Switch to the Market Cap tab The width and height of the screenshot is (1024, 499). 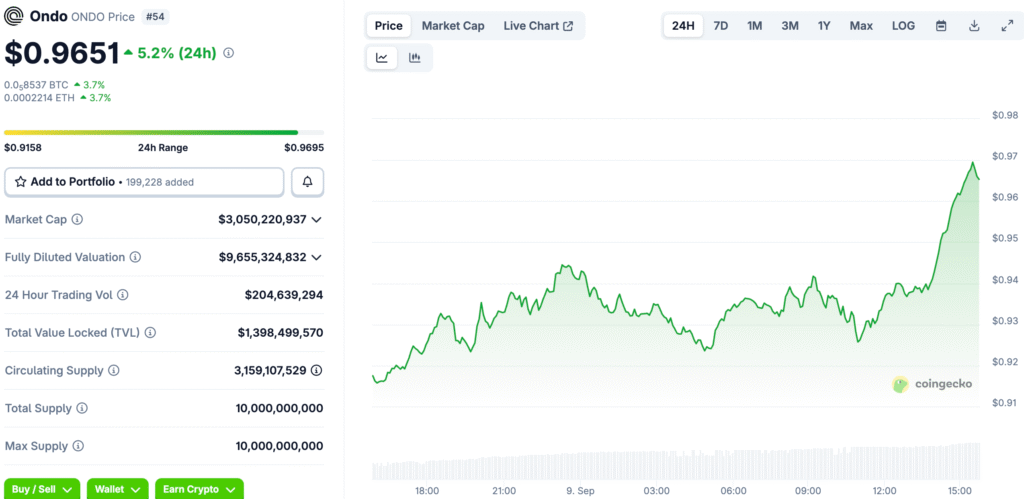[453, 26]
